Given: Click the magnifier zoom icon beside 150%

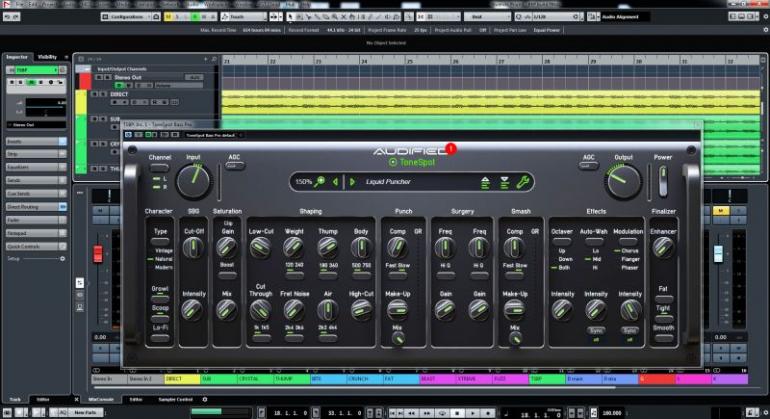Looking at the screenshot, I should (320, 182).
